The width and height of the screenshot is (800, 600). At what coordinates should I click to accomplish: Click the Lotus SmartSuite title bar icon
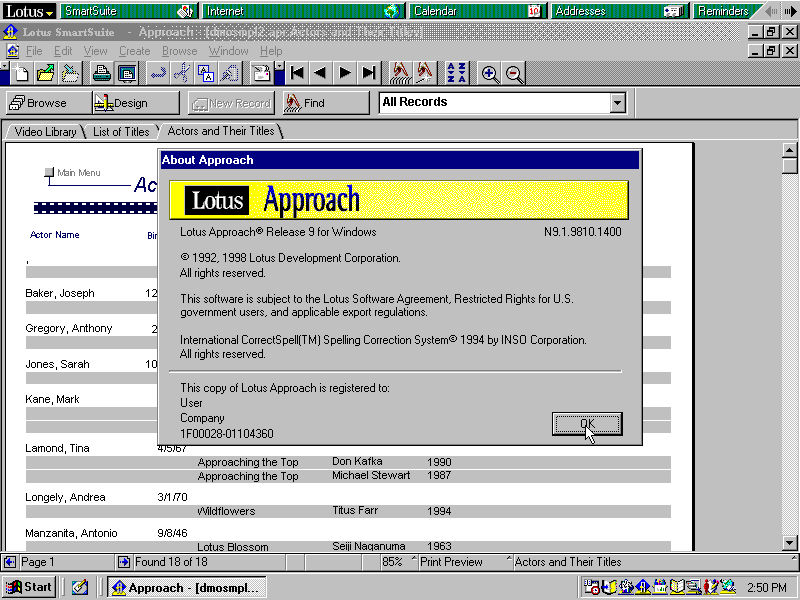pyautogui.click(x=10, y=32)
